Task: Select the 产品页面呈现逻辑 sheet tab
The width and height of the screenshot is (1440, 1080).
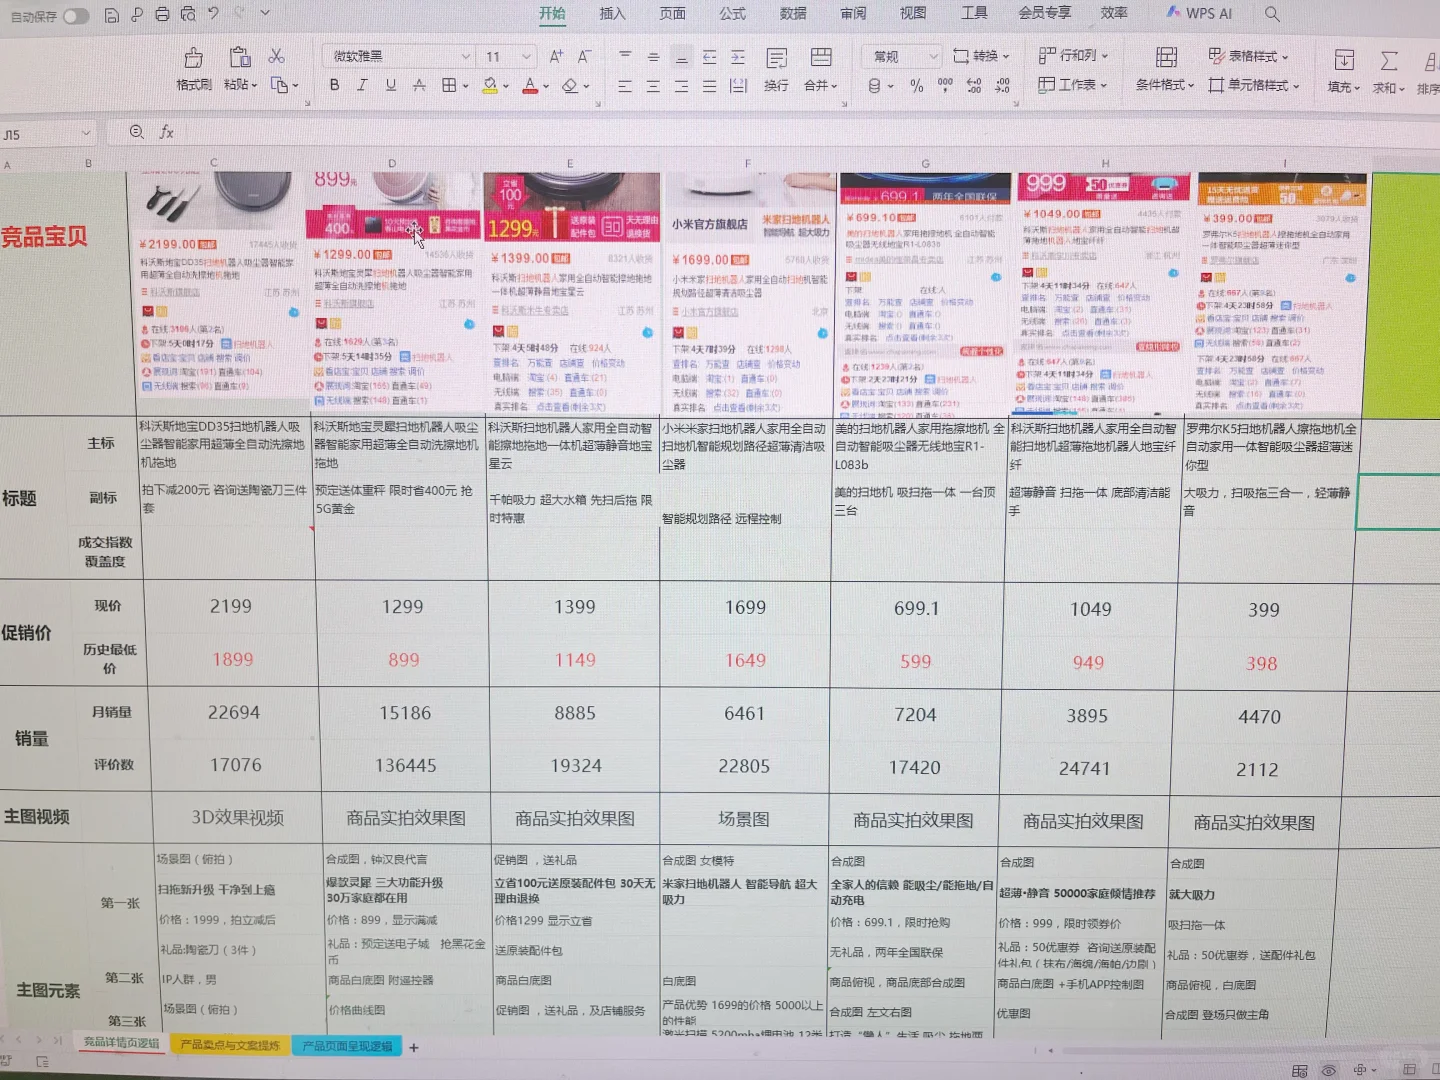Action: click(347, 1046)
